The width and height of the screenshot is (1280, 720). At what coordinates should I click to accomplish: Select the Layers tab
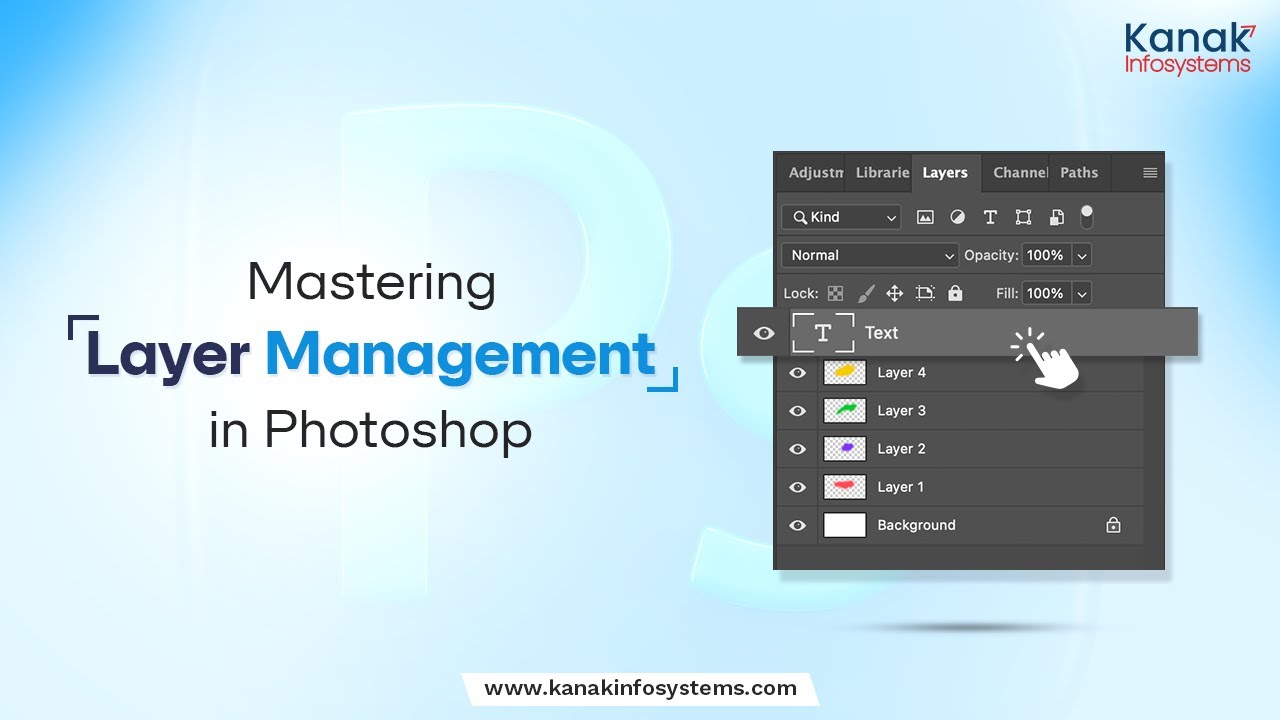point(945,172)
